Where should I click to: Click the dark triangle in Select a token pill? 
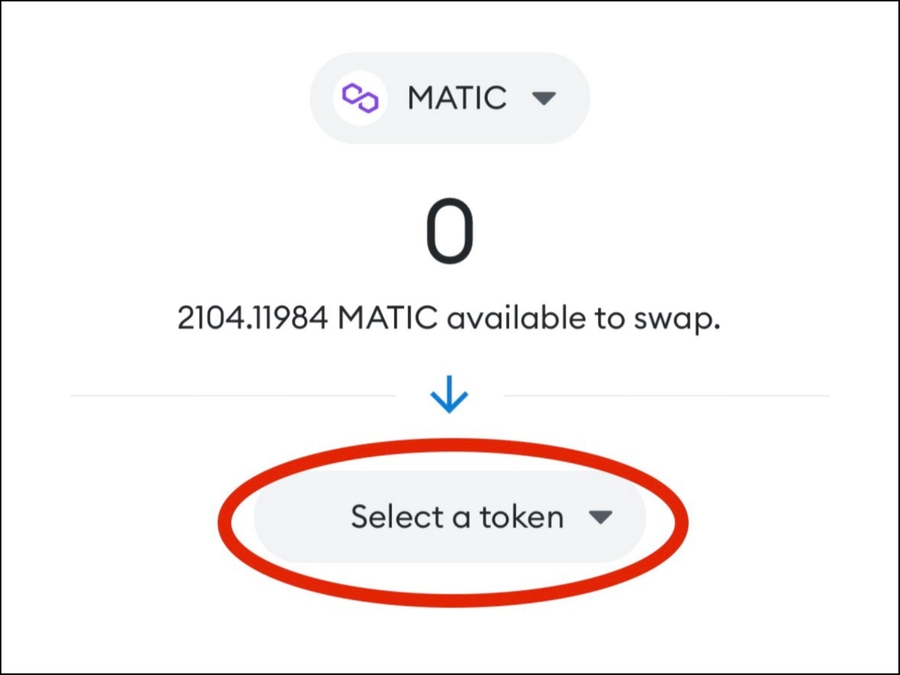600,517
